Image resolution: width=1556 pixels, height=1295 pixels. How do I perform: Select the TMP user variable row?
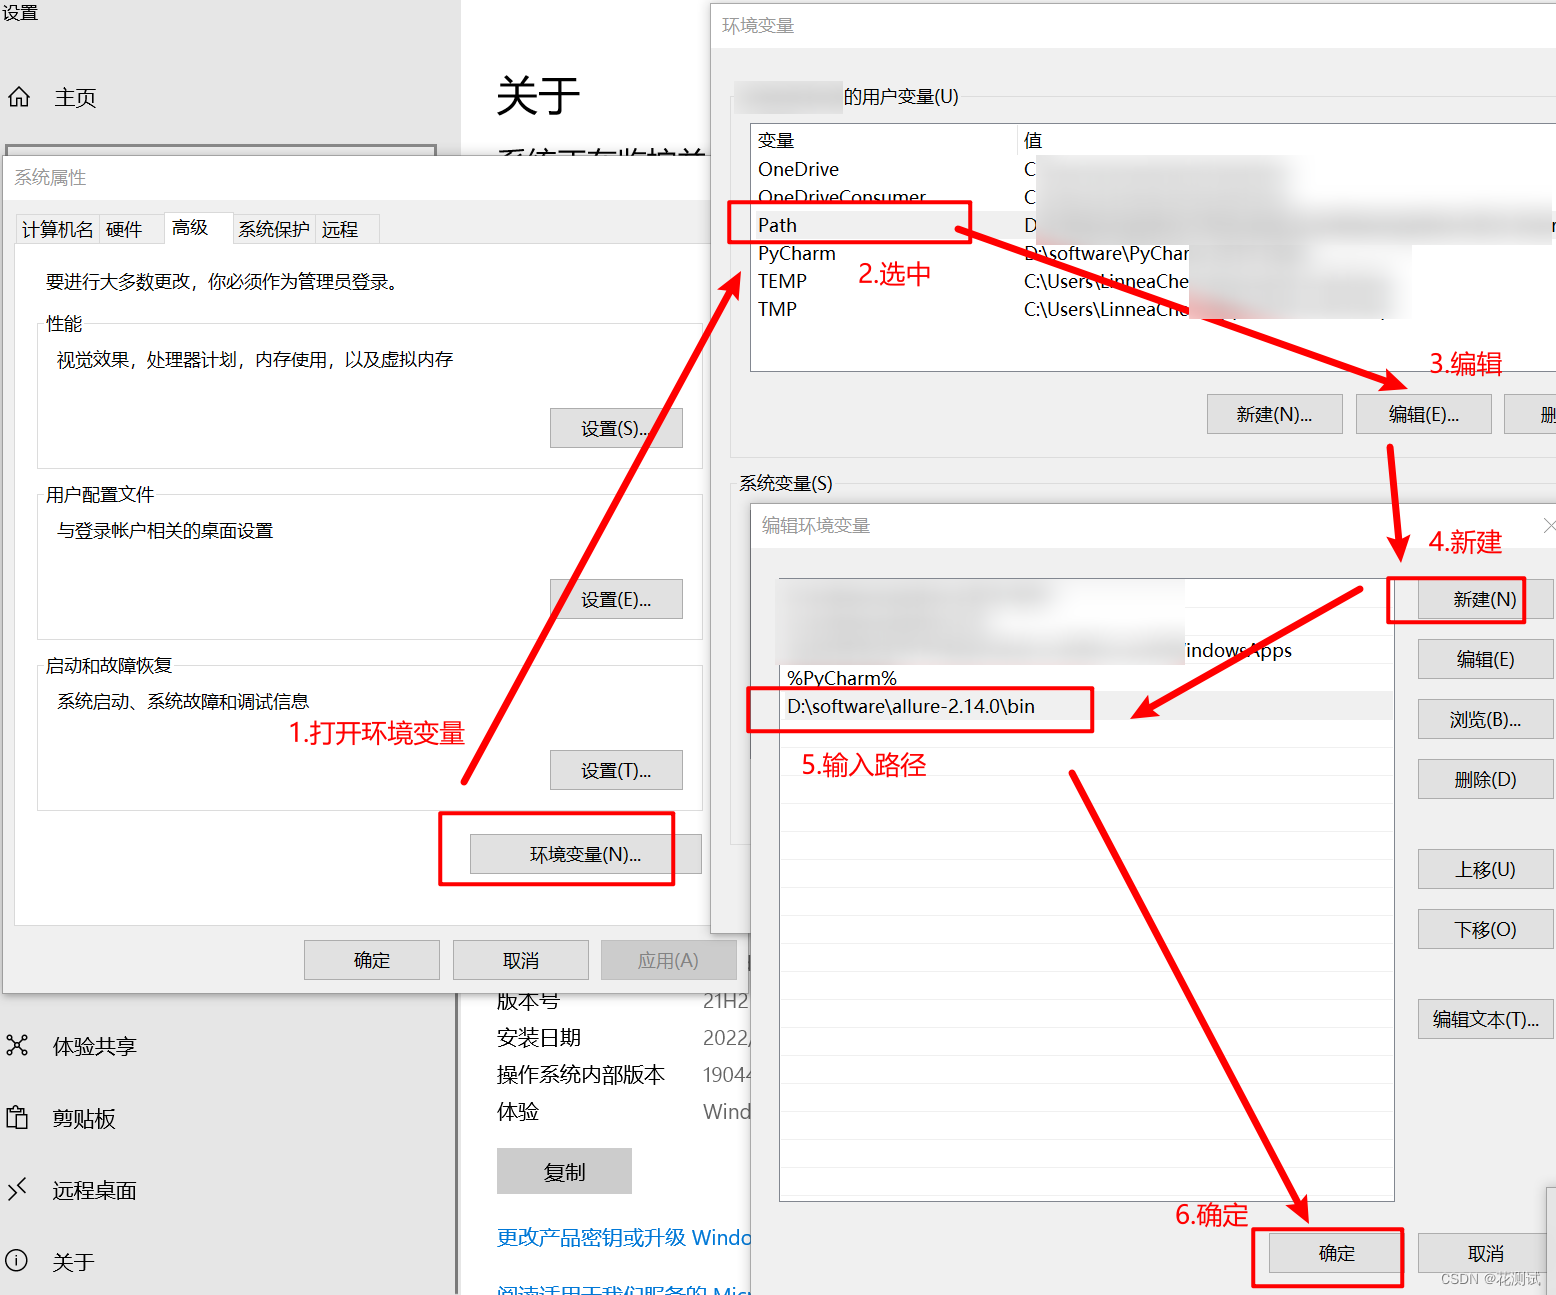point(1152,309)
